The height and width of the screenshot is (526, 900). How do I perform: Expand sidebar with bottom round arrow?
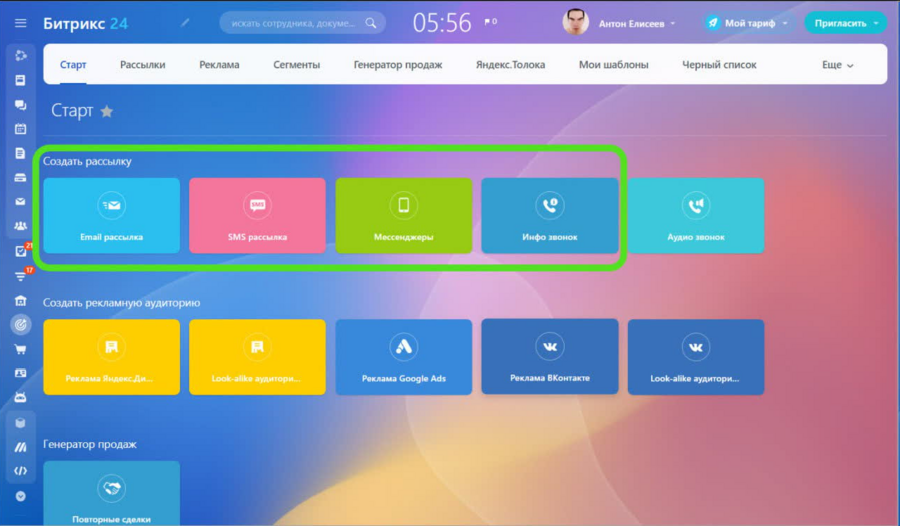point(21,496)
